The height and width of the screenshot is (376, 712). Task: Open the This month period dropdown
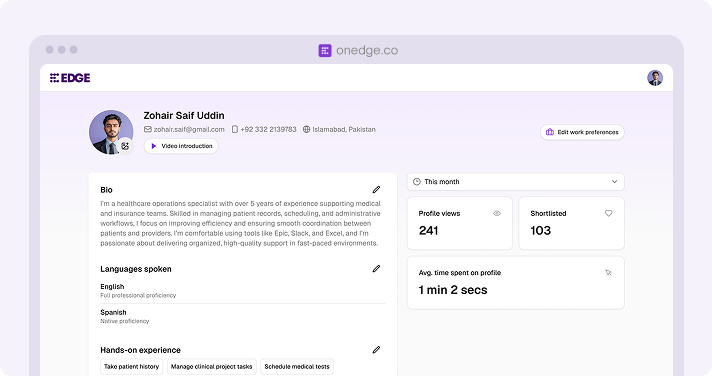(x=515, y=182)
